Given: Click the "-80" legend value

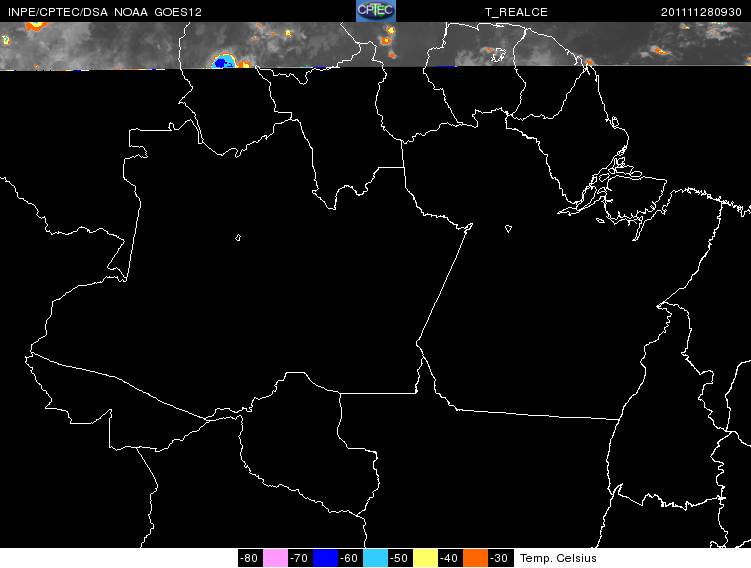Looking at the screenshot, I should 250,558.
